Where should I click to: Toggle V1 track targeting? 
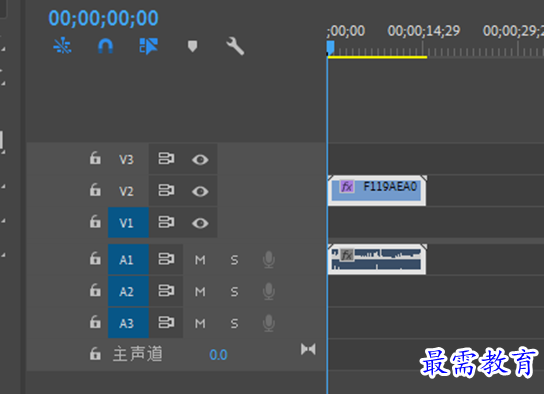[128, 223]
